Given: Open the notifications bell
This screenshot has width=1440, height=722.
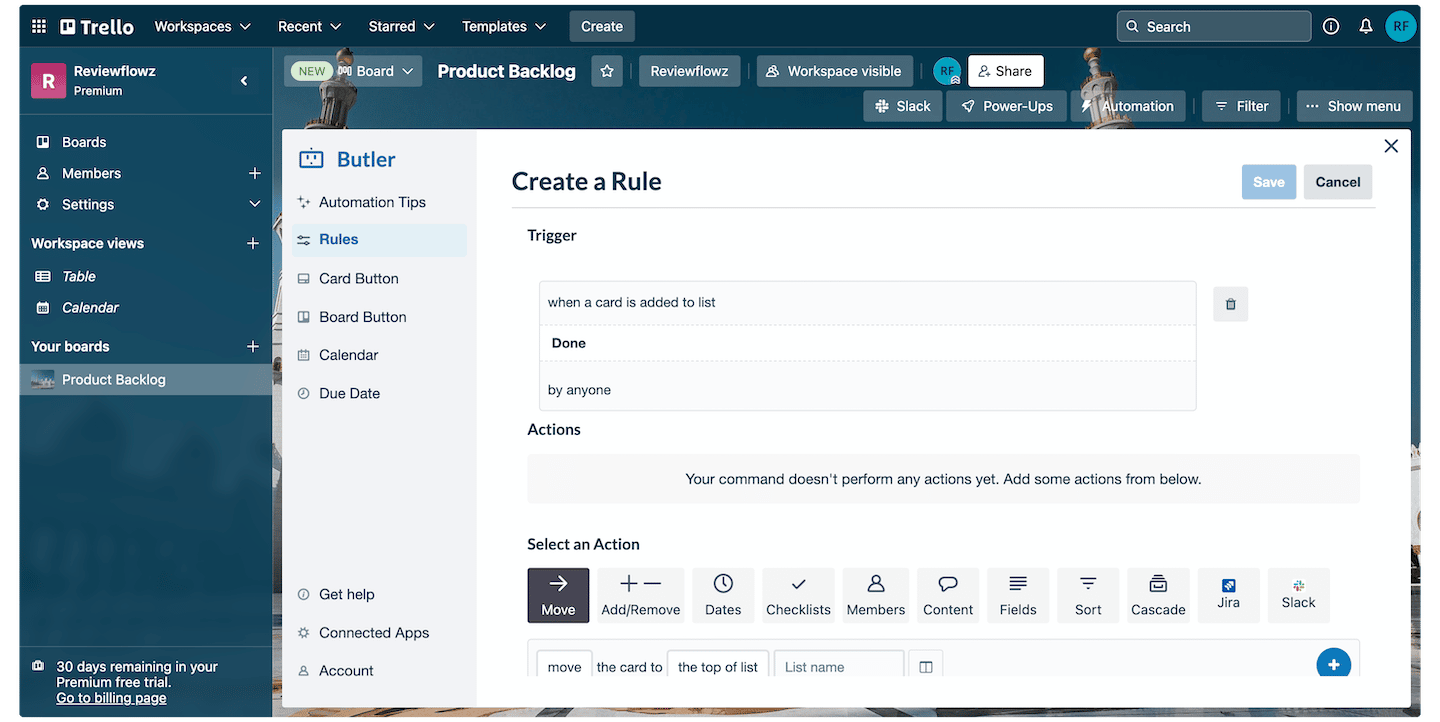Looking at the screenshot, I should [1366, 27].
